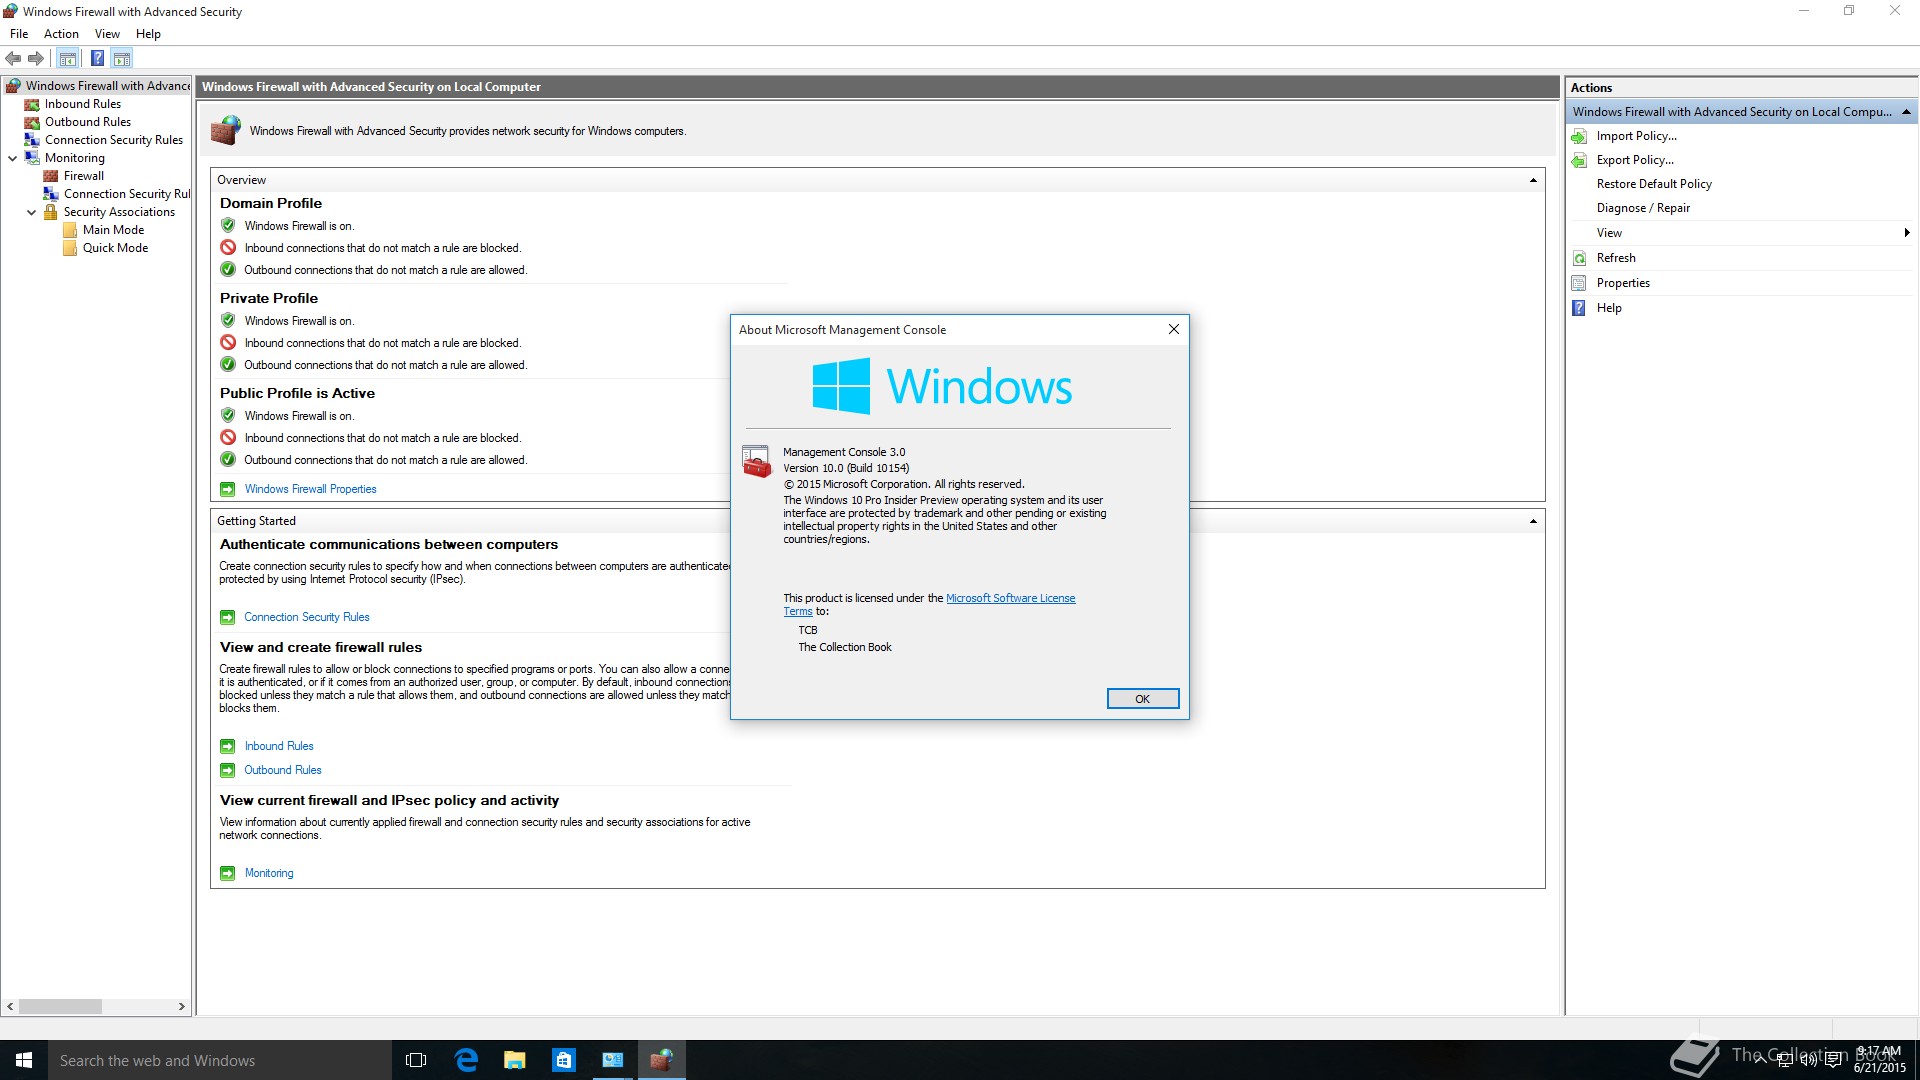
Task: Click the Forward arrow toolbar icon
Action: (x=36, y=58)
